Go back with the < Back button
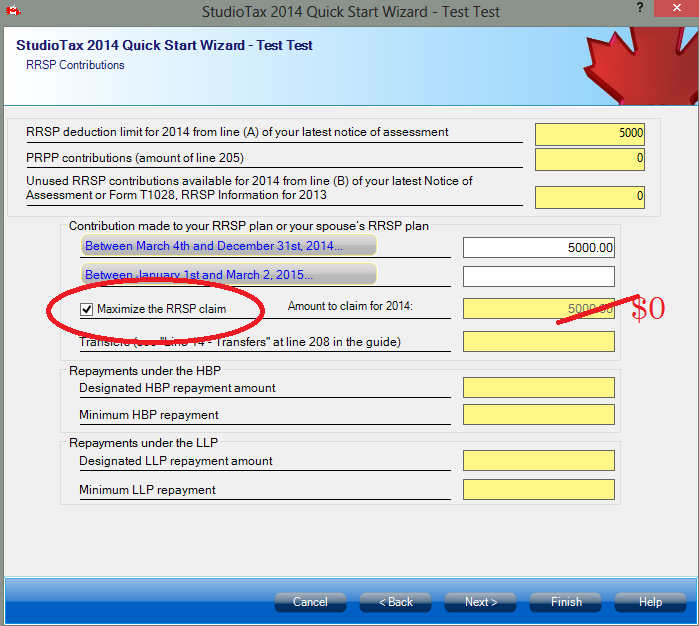The width and height of the screenshot is (699, 626). (395, 602)
